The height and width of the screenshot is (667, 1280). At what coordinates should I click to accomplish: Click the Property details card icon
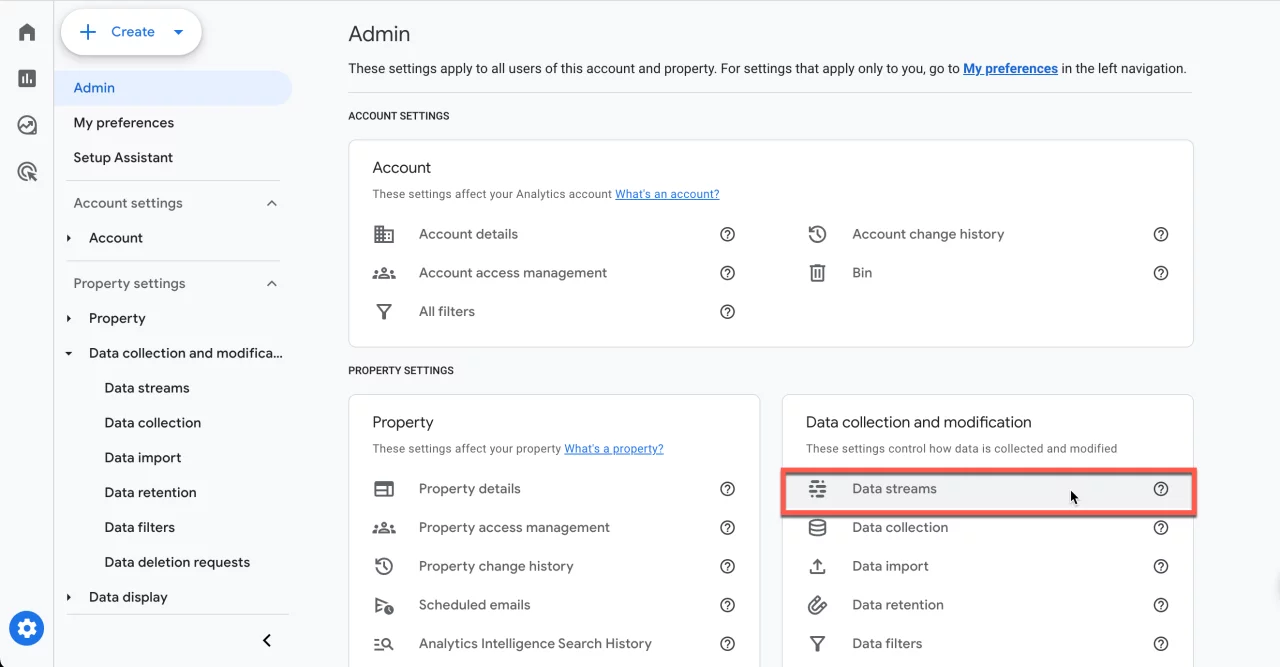[384, 489]
